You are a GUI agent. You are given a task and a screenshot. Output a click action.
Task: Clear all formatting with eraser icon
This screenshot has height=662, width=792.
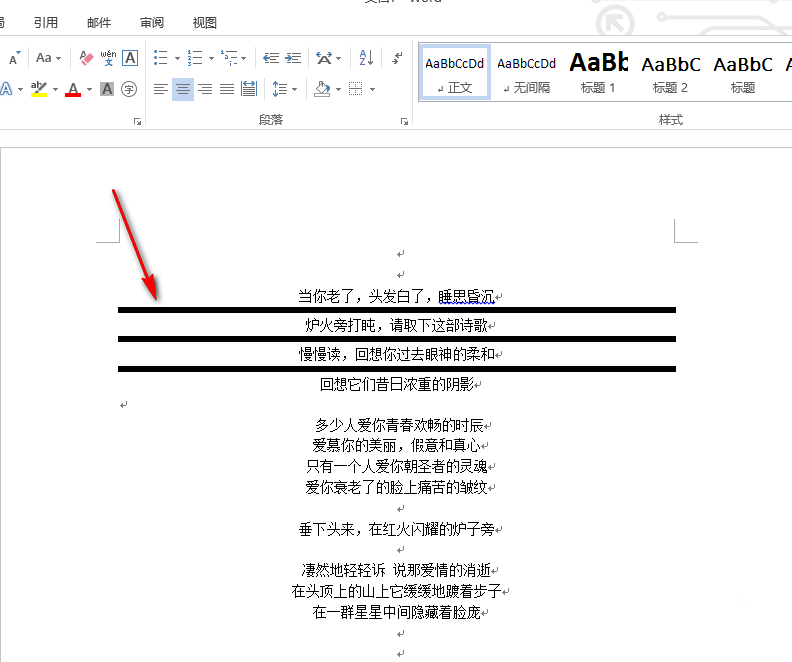[x=86, y=58]
